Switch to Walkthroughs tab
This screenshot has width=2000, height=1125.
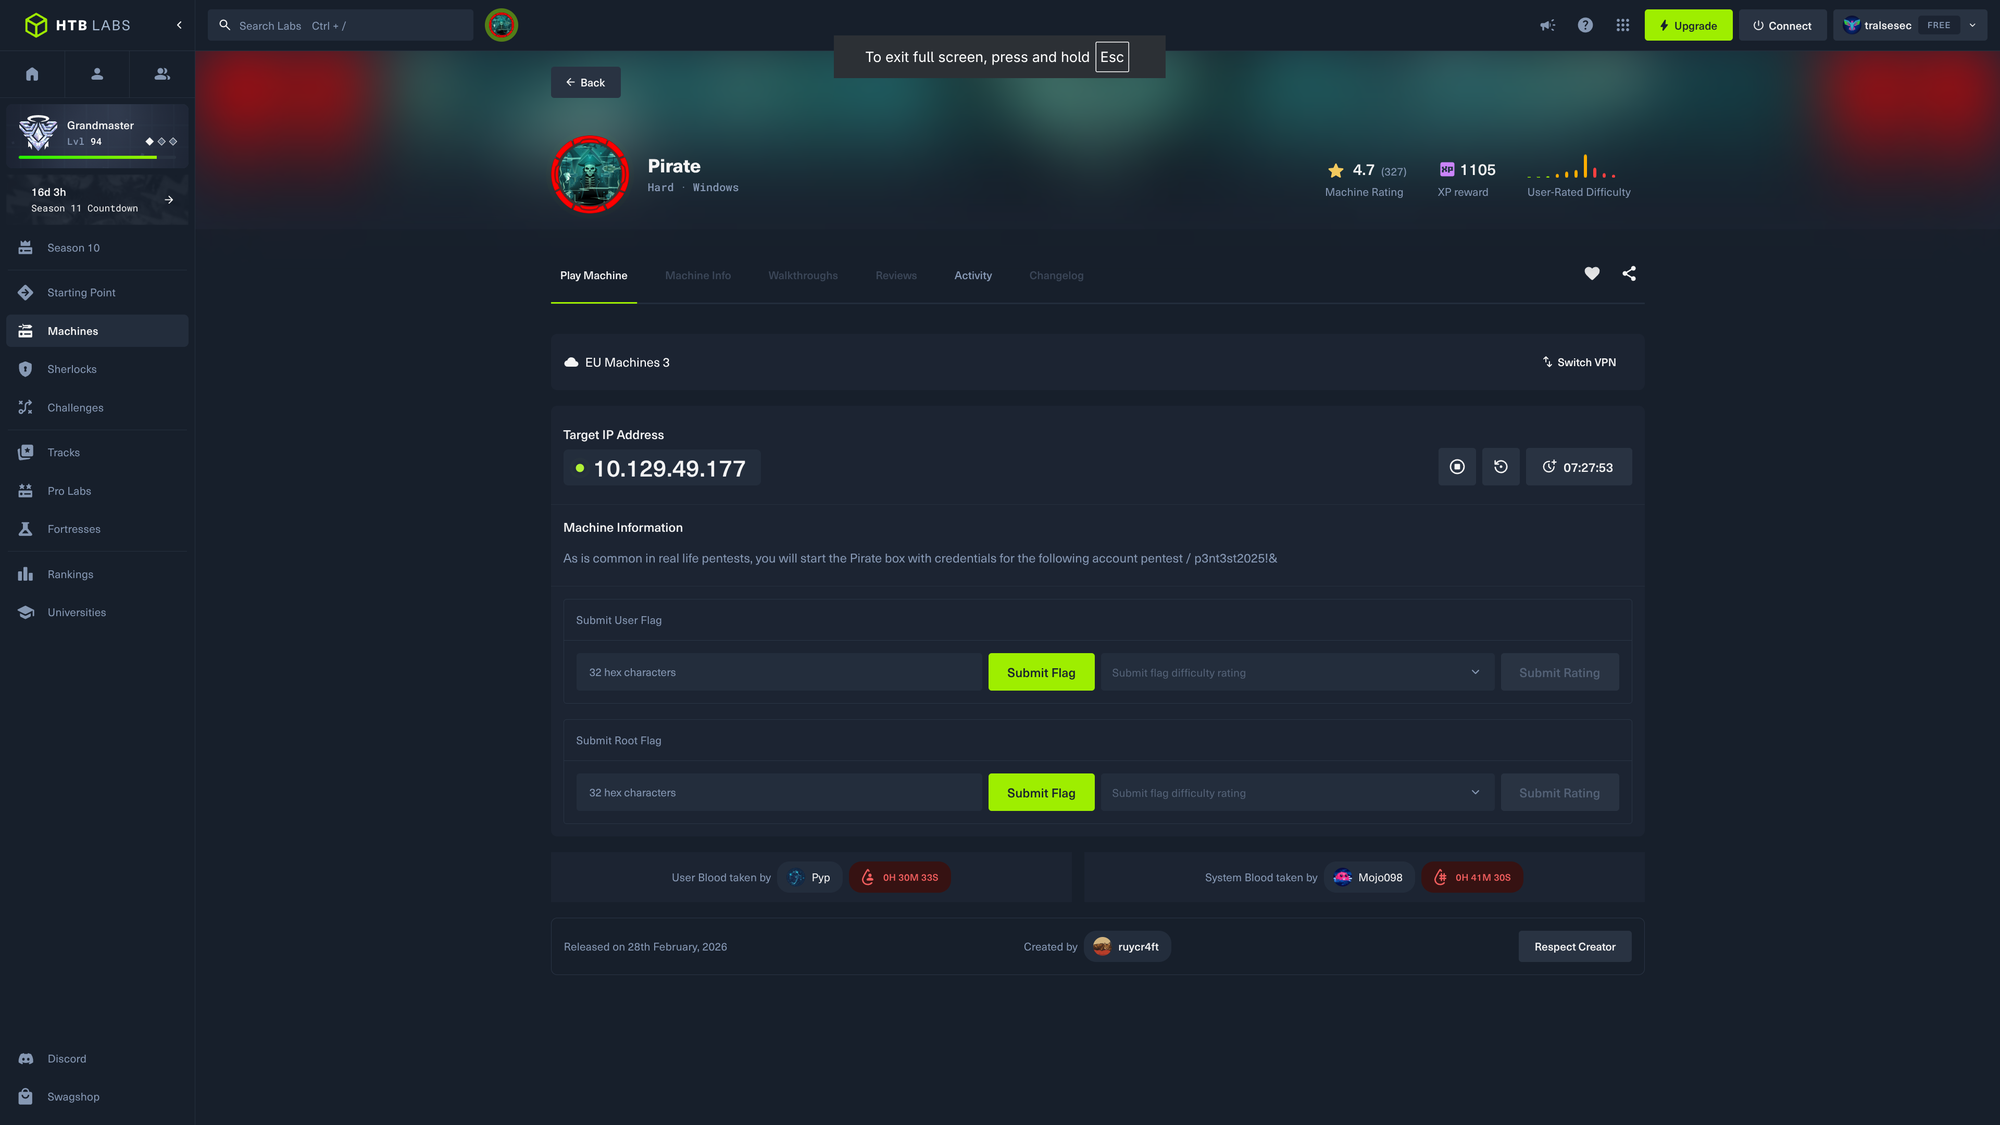click(x=803, y=276)
